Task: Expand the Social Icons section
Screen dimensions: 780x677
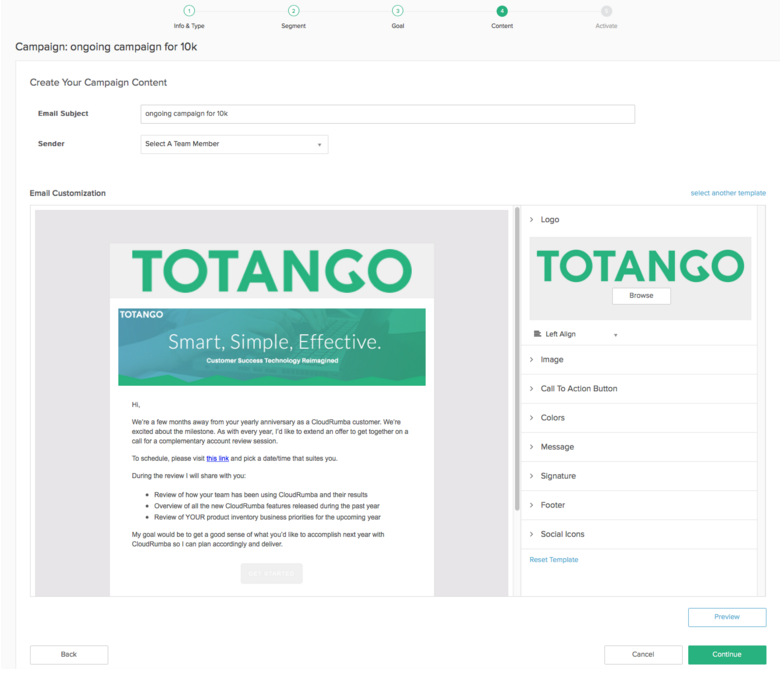Action: tap(639, 534)
